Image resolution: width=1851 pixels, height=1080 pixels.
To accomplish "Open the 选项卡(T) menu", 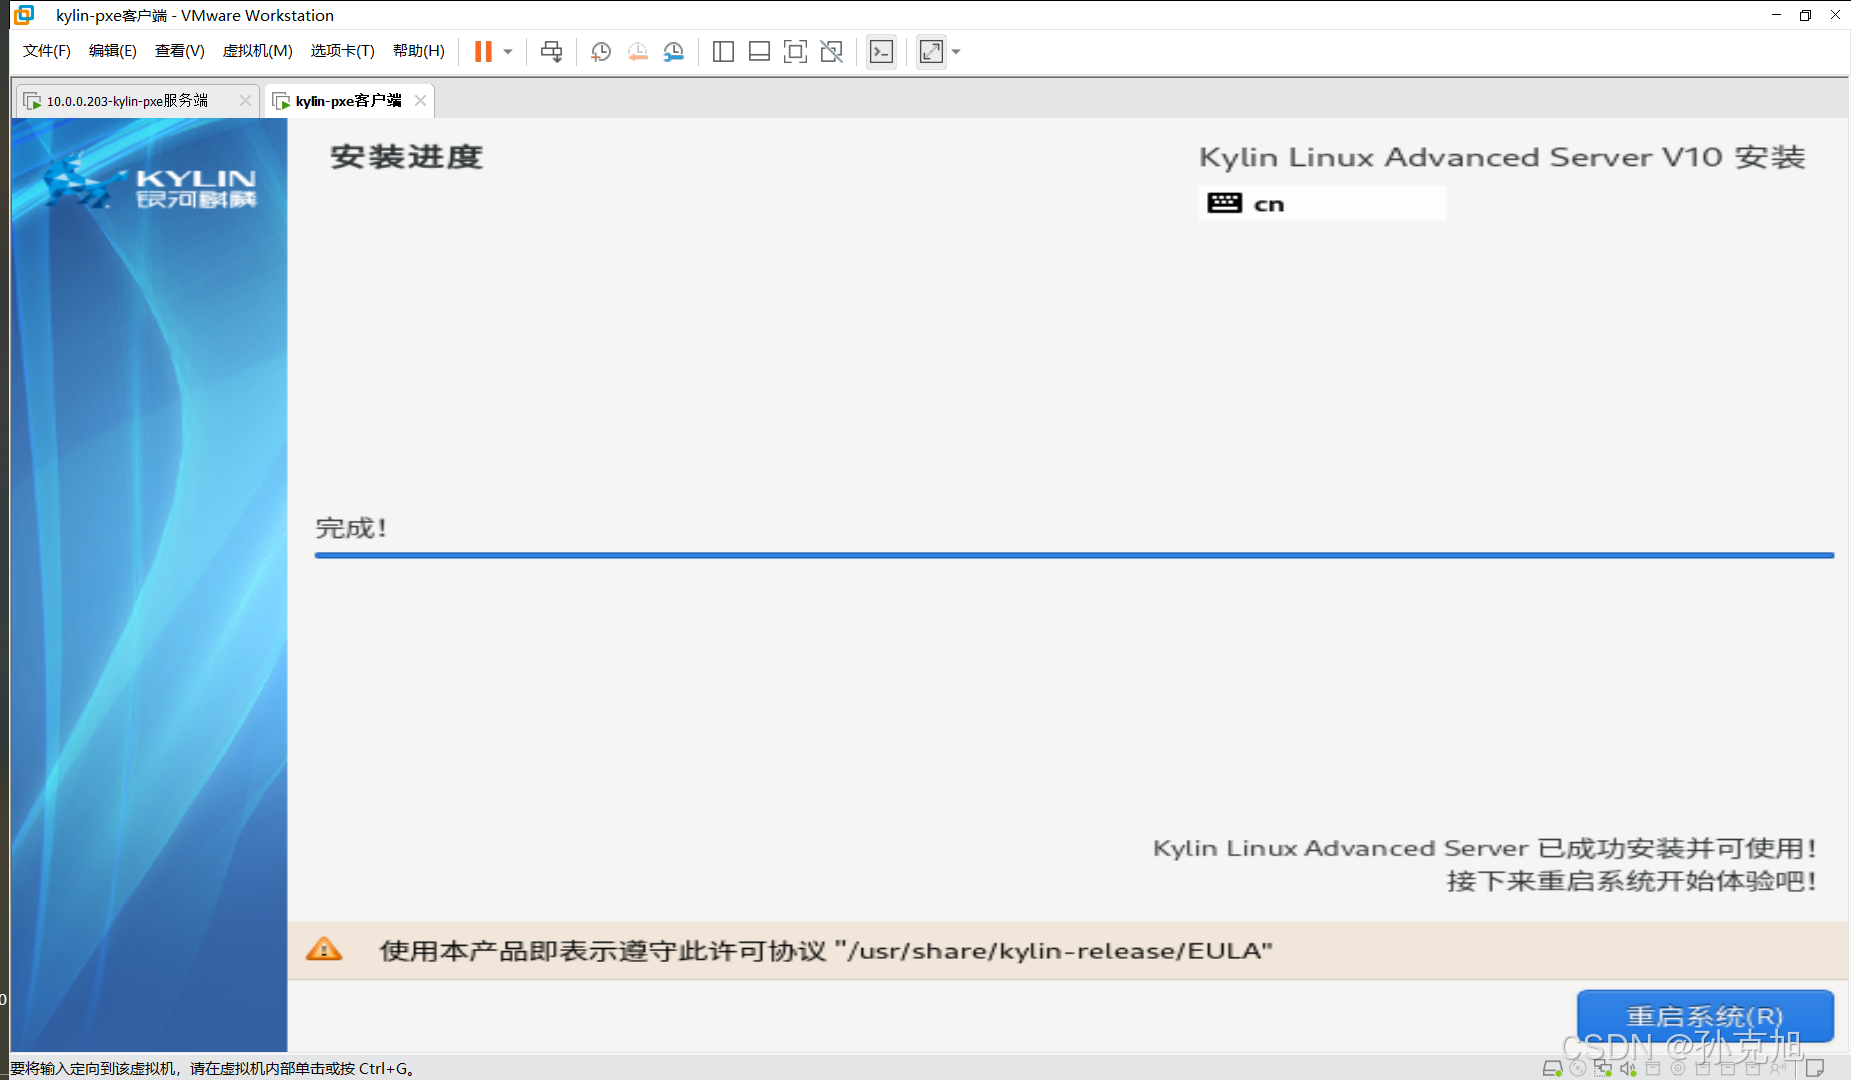I will (x=343, y=51).
